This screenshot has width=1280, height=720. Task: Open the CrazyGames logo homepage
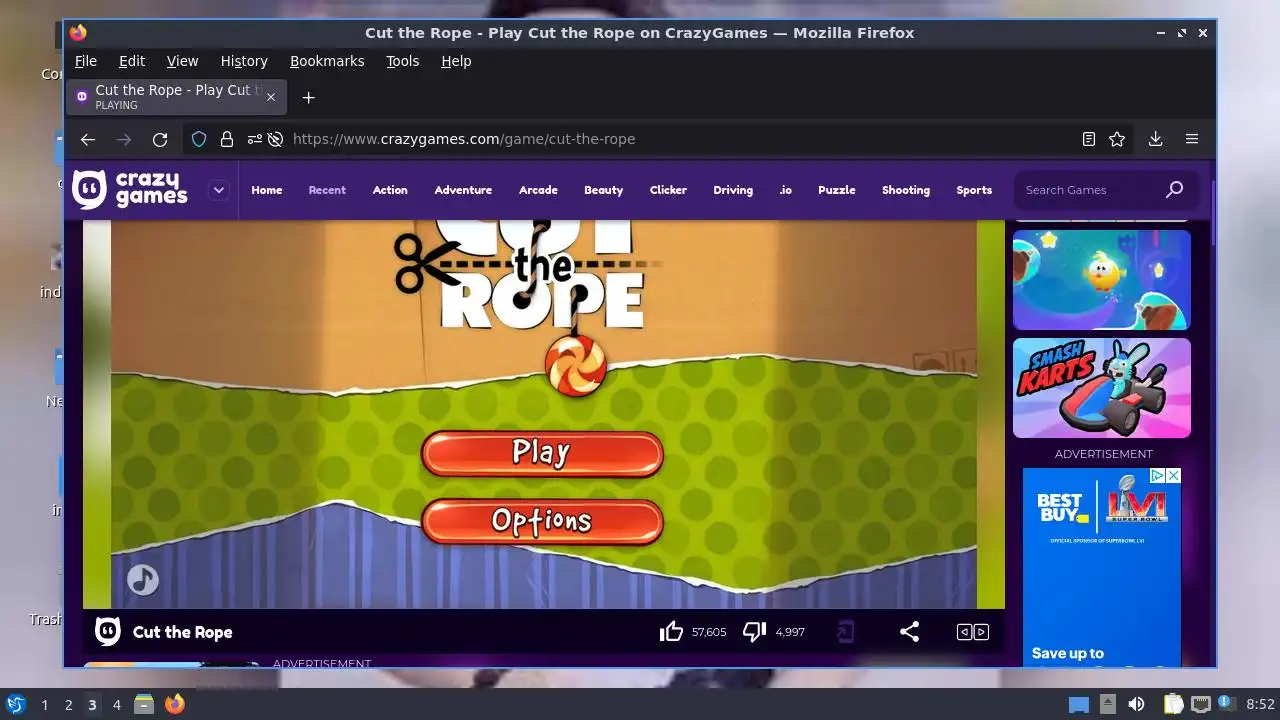(130, 189)
